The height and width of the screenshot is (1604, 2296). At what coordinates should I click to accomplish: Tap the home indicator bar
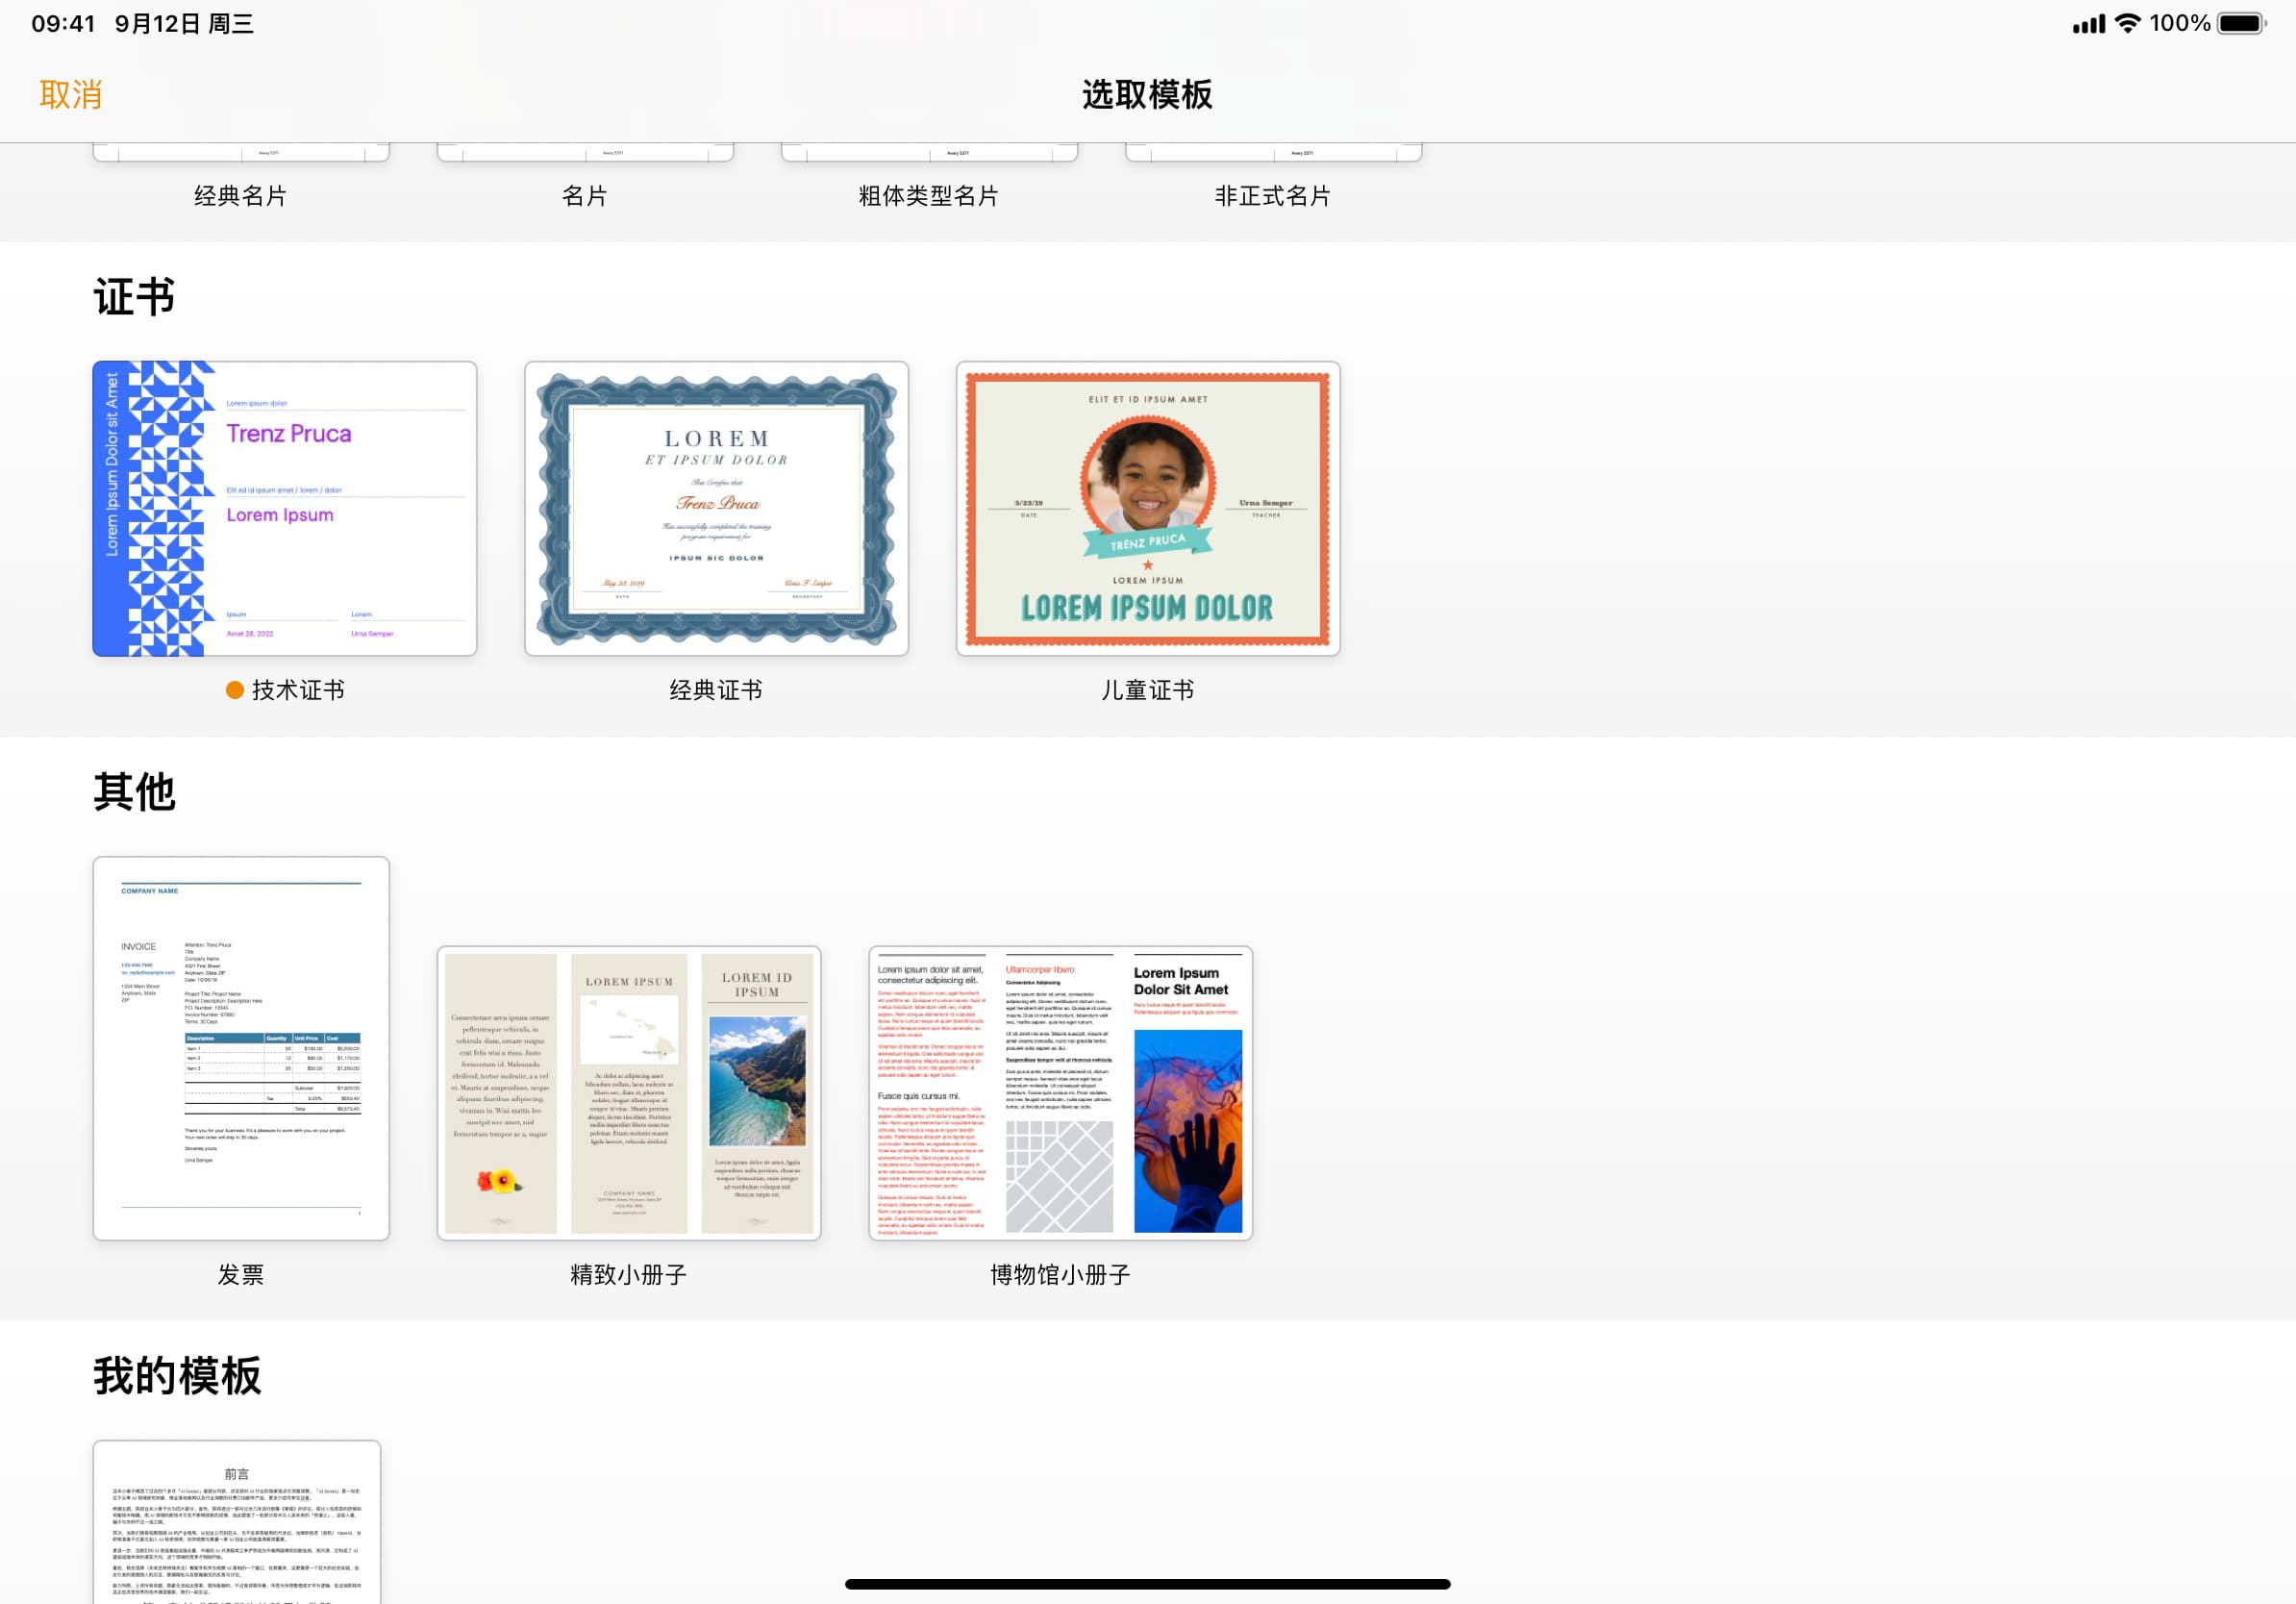(1148, 1584)
